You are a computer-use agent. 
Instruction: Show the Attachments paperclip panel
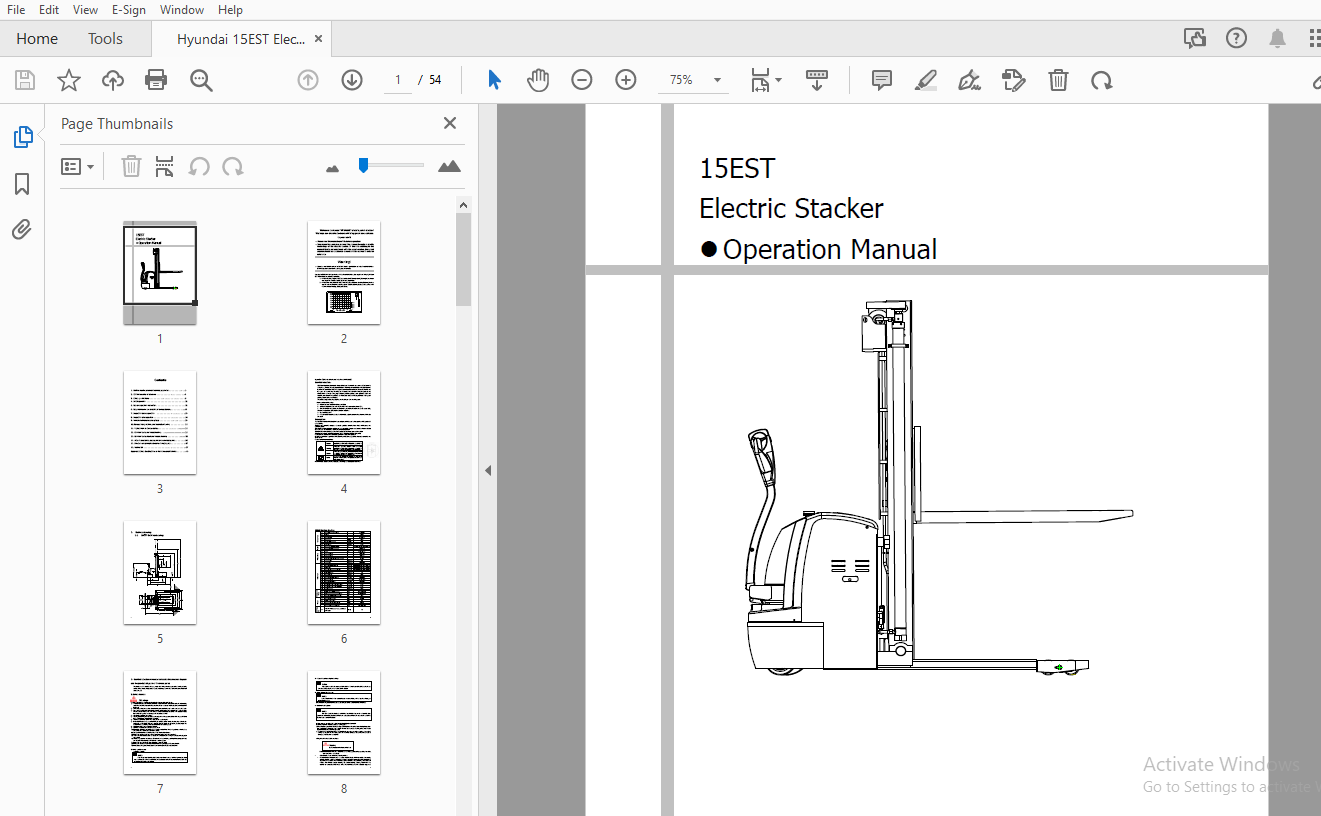click(22, 230)
